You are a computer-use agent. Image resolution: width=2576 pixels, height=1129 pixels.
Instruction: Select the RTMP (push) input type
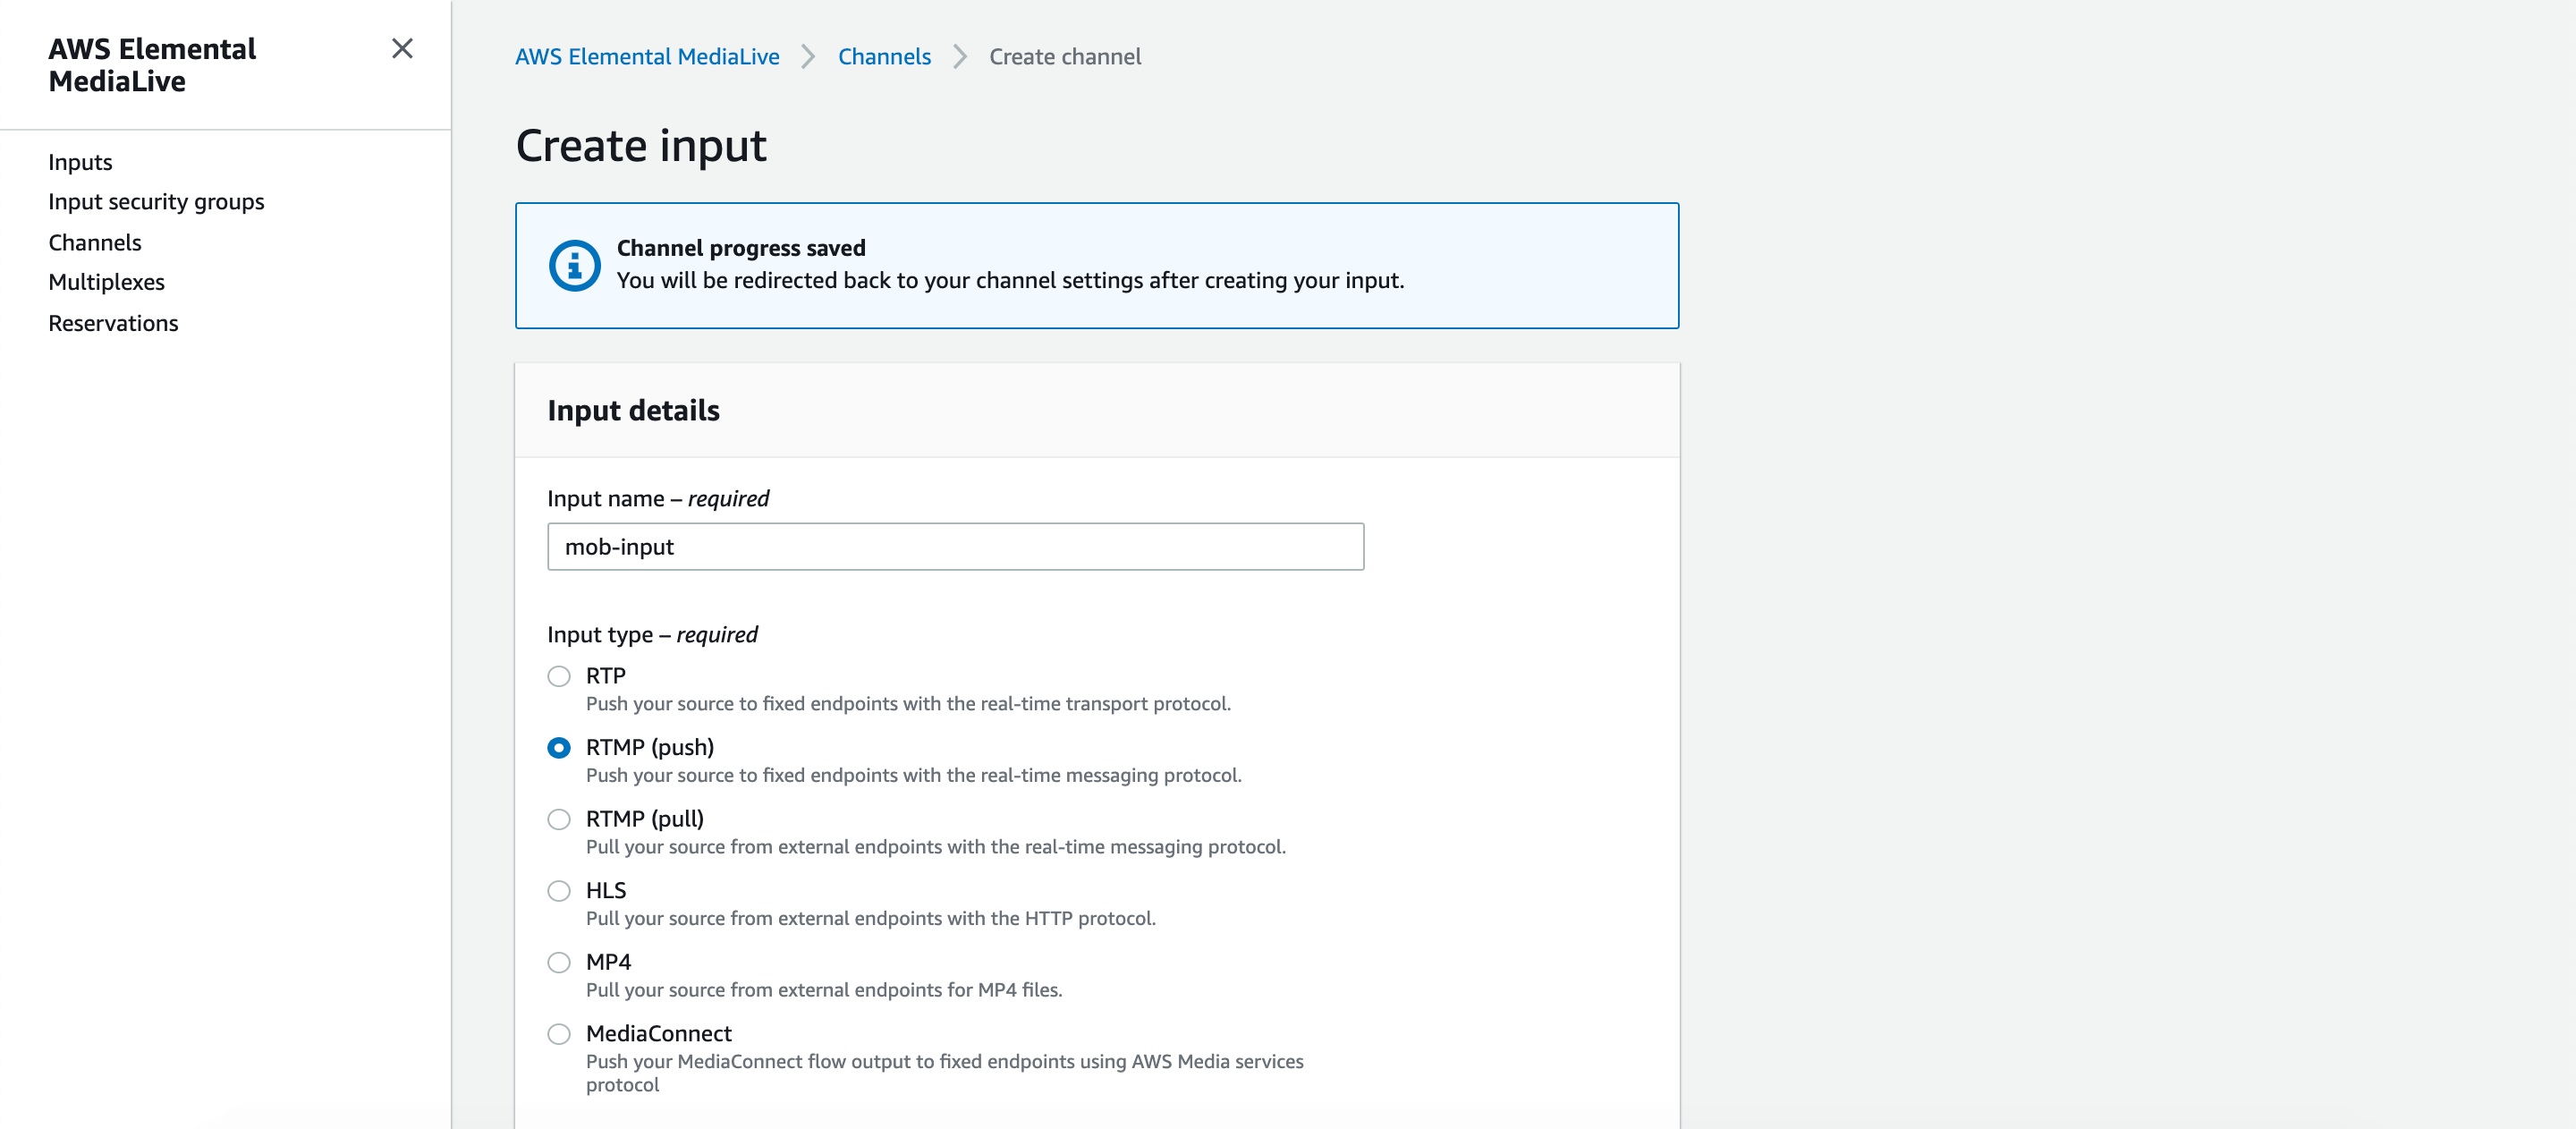[559, 748]
